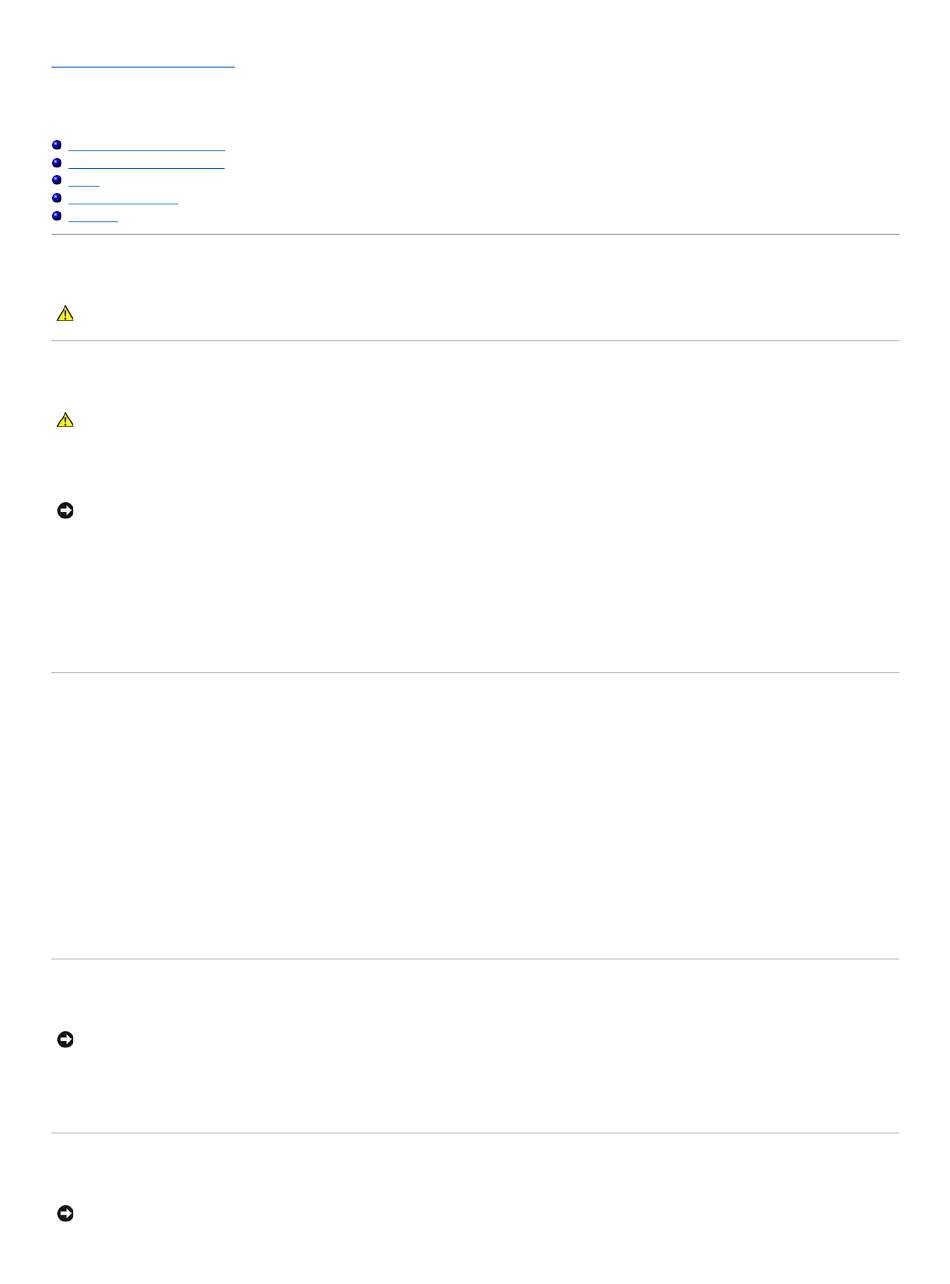Click the last notice arrow icon at bottom

65,1214
